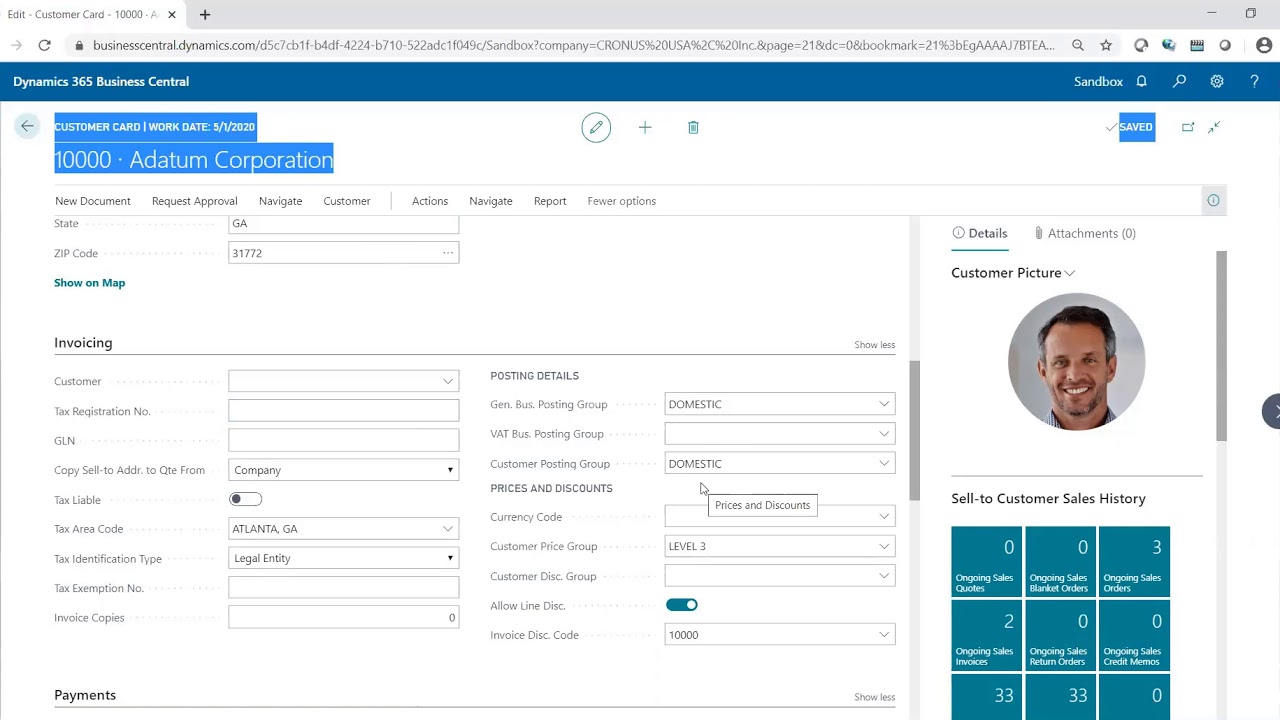Expand Customer Price Group dropdown

[x=884, y=546]
